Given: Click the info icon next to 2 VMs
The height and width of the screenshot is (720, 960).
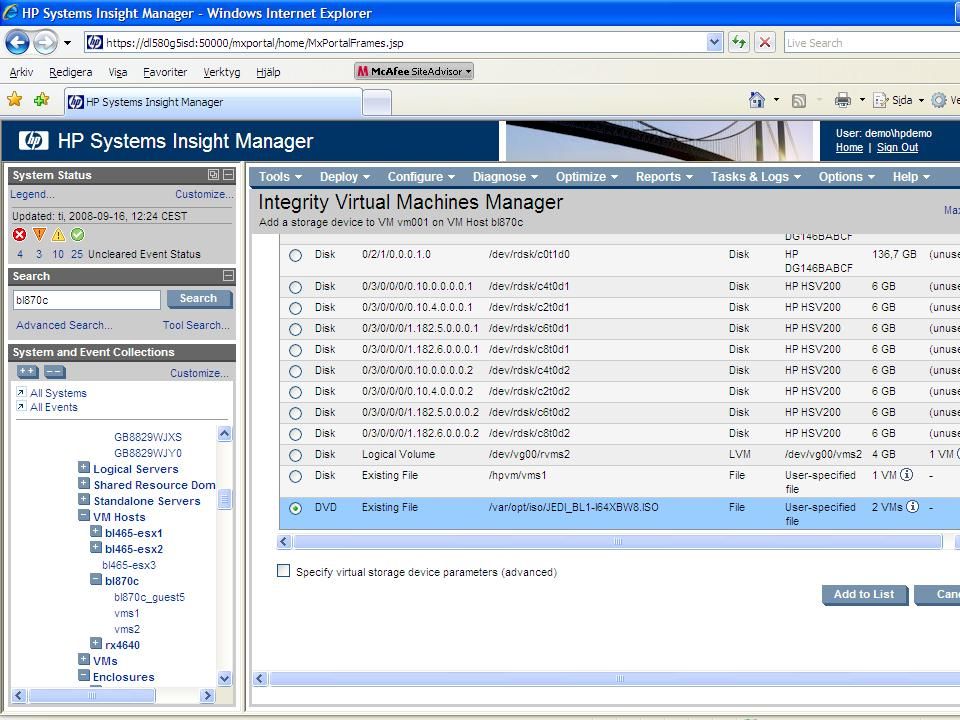Looking at the screenshot, I should click(x=912, y=506).
